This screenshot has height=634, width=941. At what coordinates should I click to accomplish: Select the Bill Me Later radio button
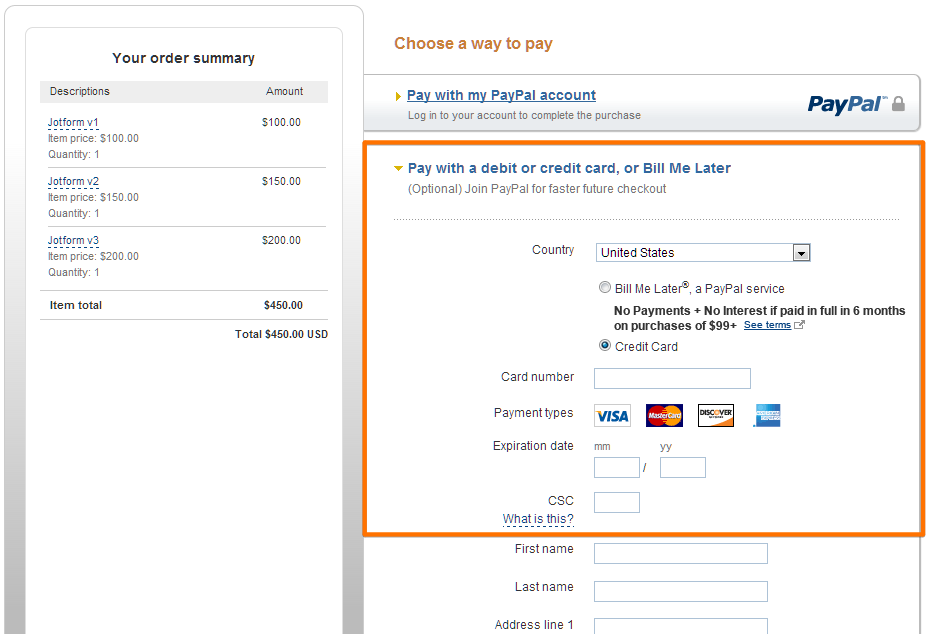pyautogui.click(x=605, y=288)
